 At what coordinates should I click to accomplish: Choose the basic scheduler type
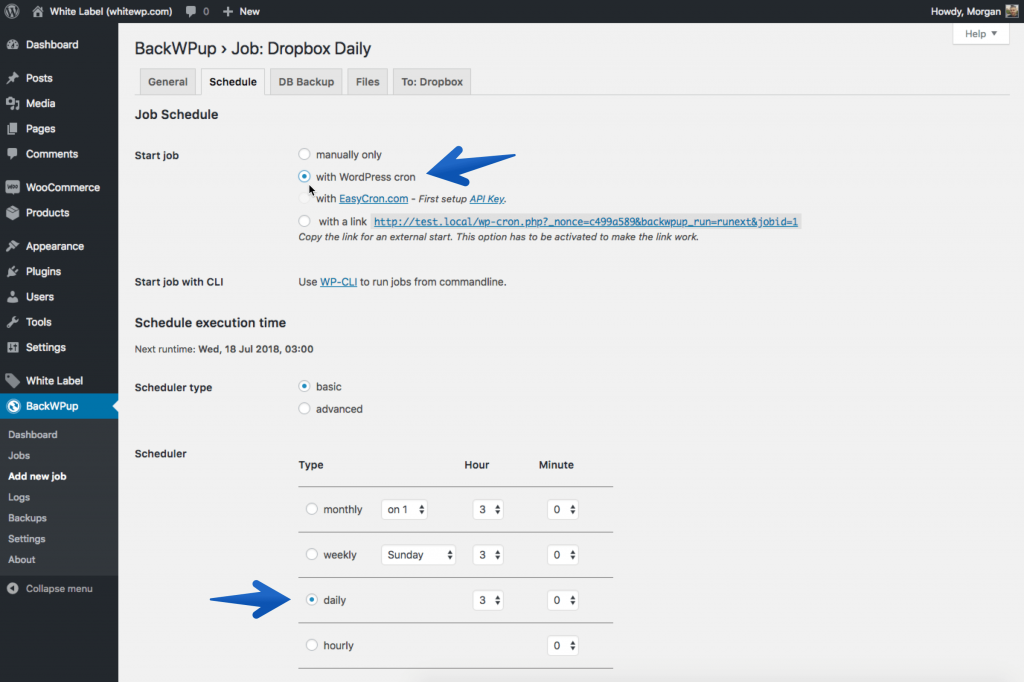(x=304, y=386)
